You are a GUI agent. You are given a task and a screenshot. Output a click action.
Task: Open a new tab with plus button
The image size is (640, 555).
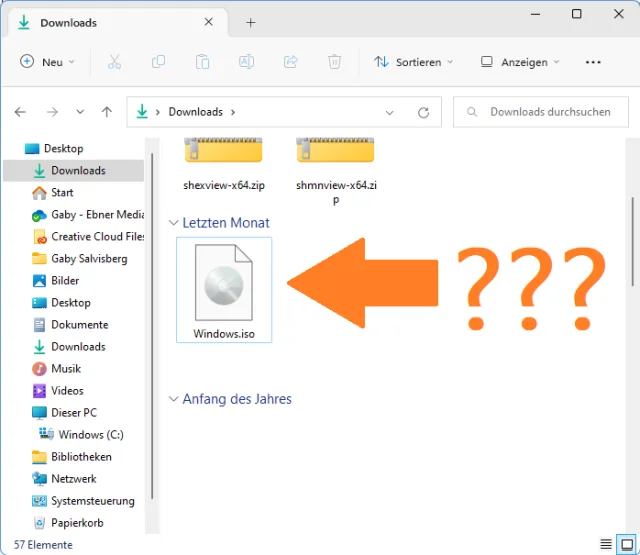pos(251,22)
